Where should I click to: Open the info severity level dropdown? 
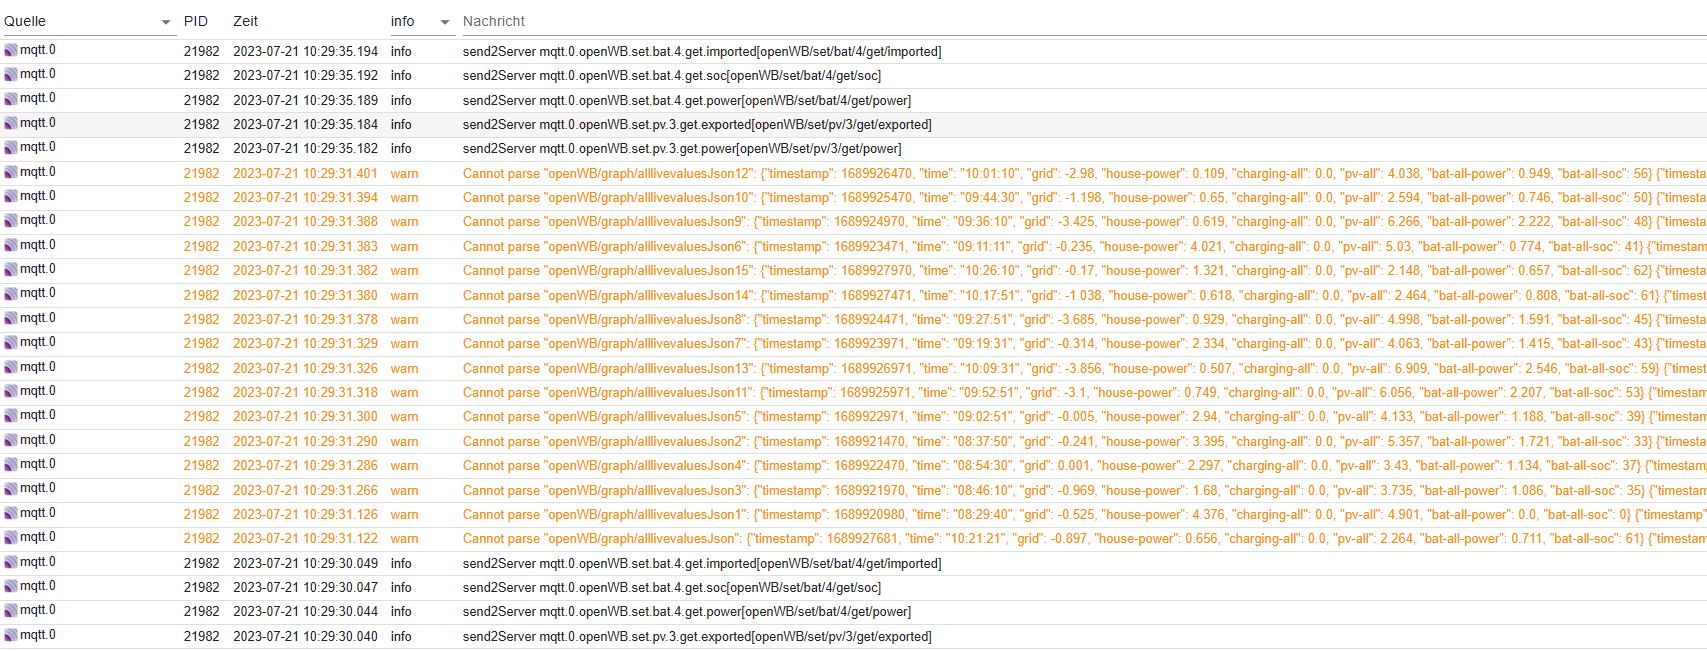point(445,22)
